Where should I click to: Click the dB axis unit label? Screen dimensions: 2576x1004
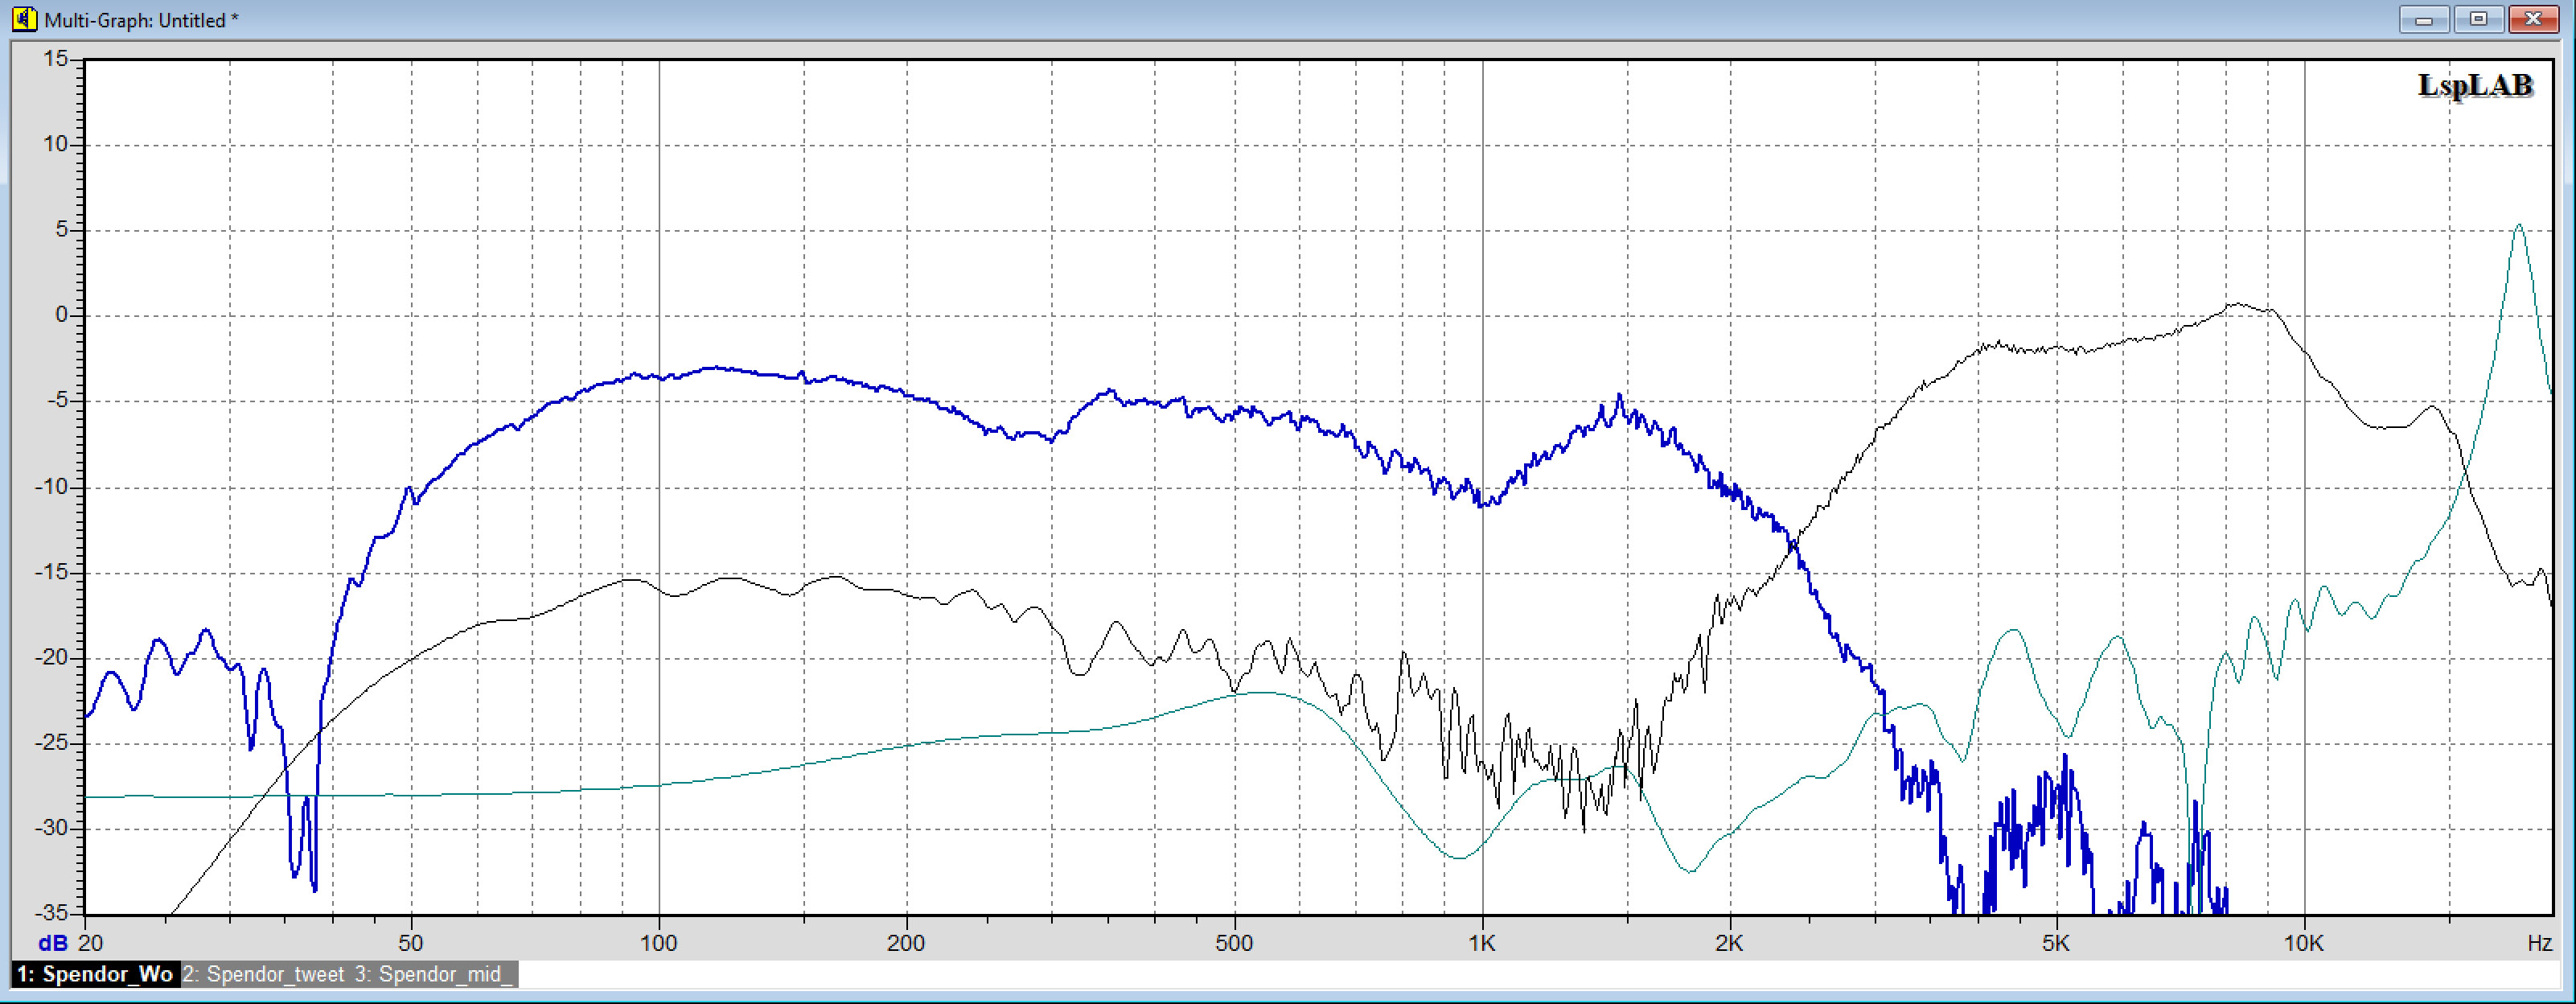click(52, 943)
